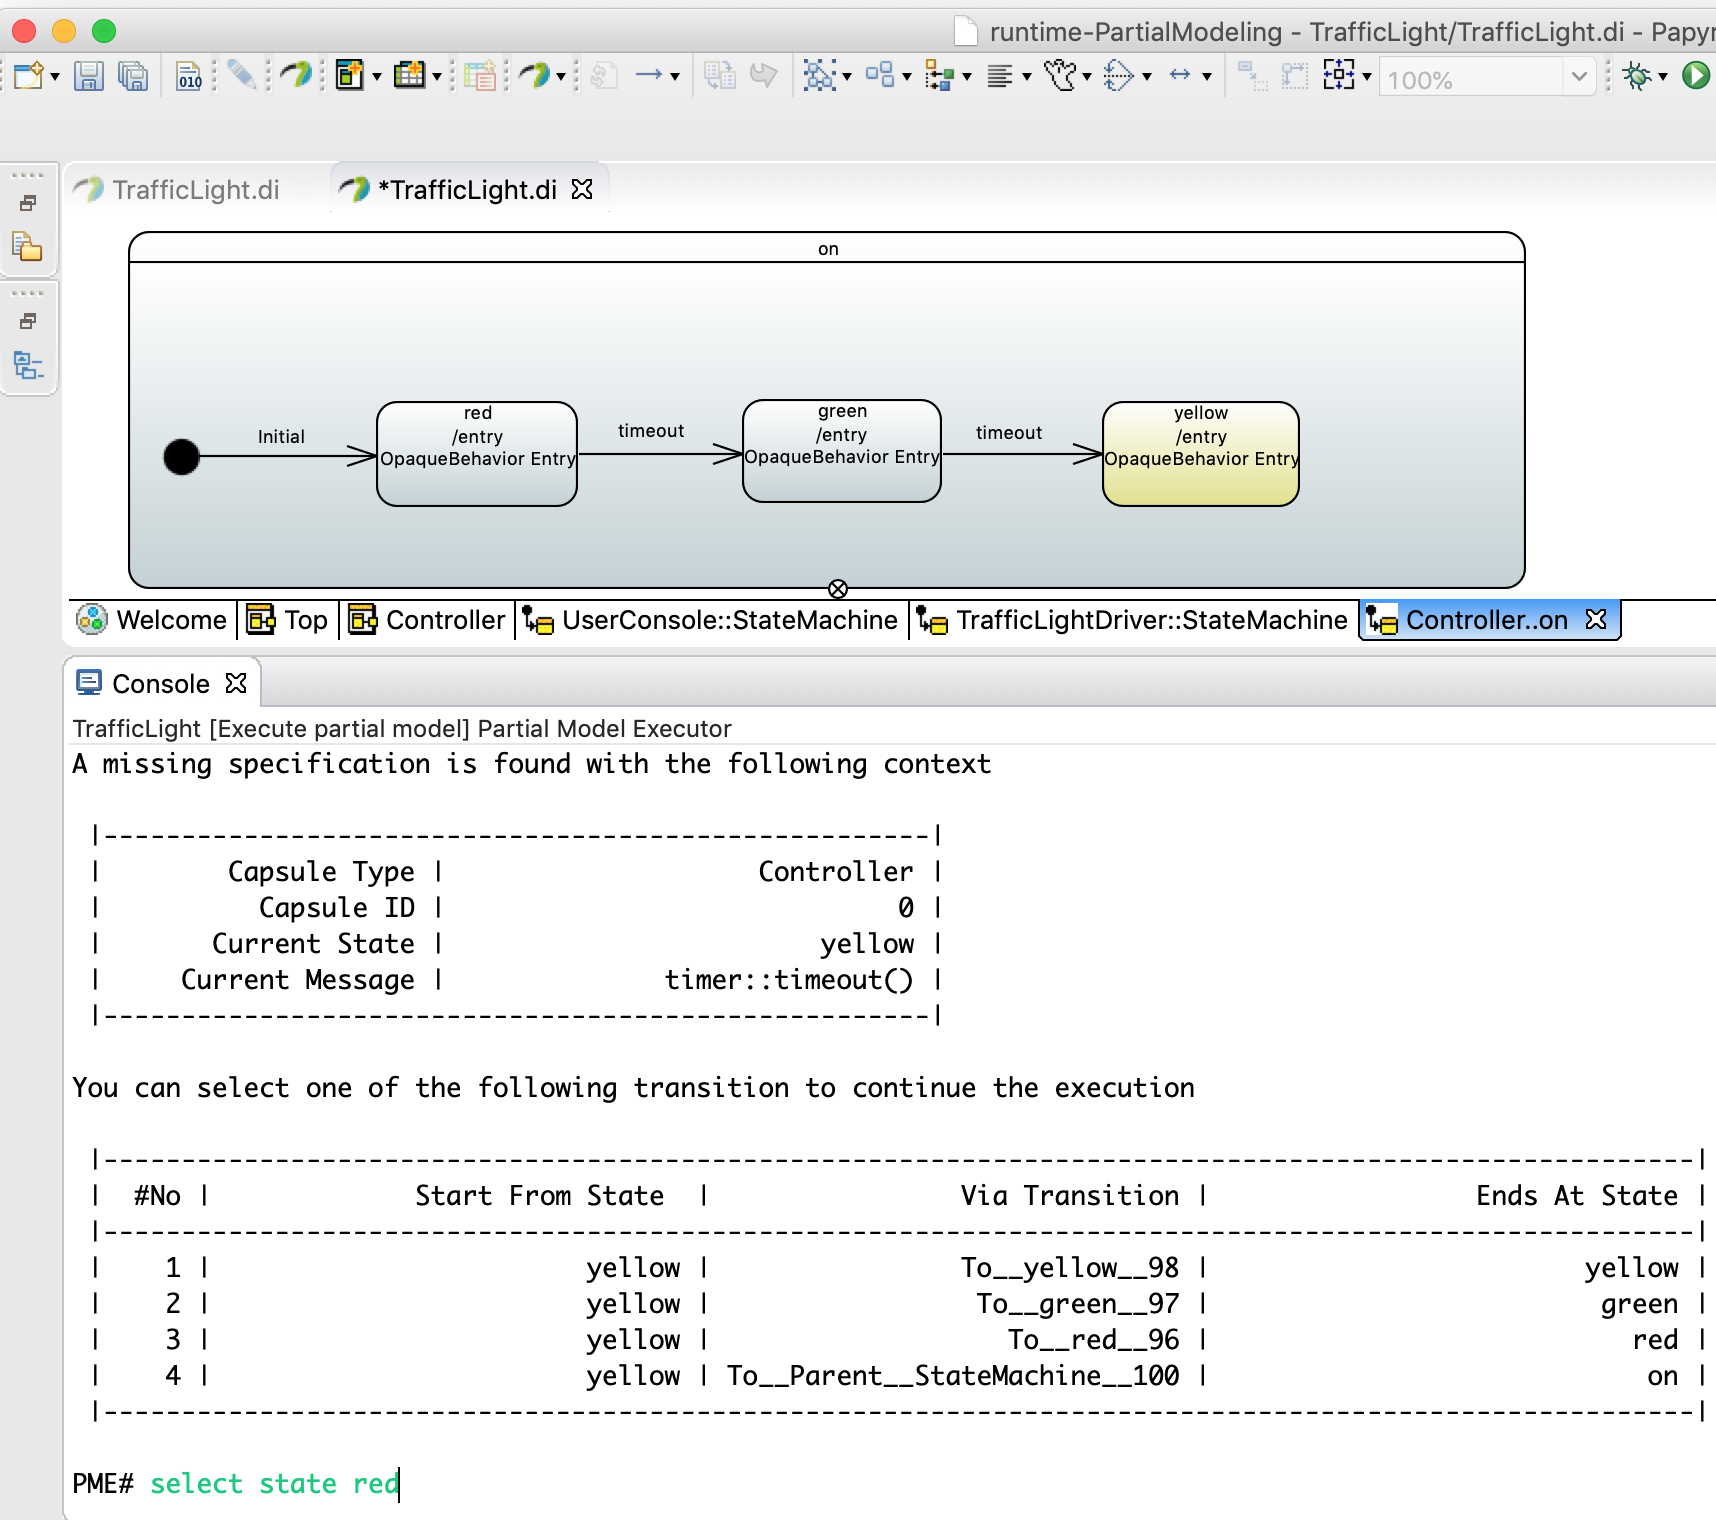This screenshot has height=1520, width=1716.
Task: Open dropdown beside second Papyrus leaf icon
Action: (x=561, y=76)
